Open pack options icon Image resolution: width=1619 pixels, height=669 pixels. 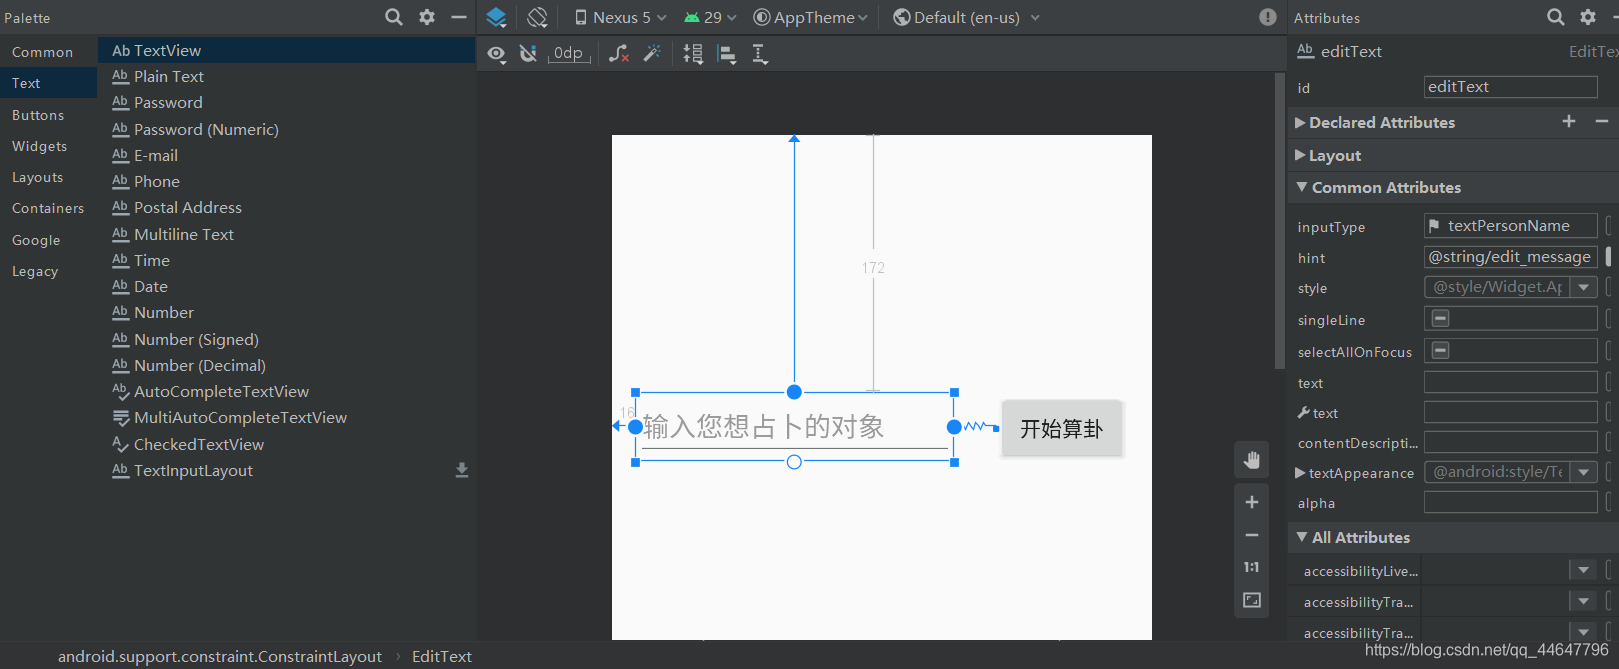point(693,54)
